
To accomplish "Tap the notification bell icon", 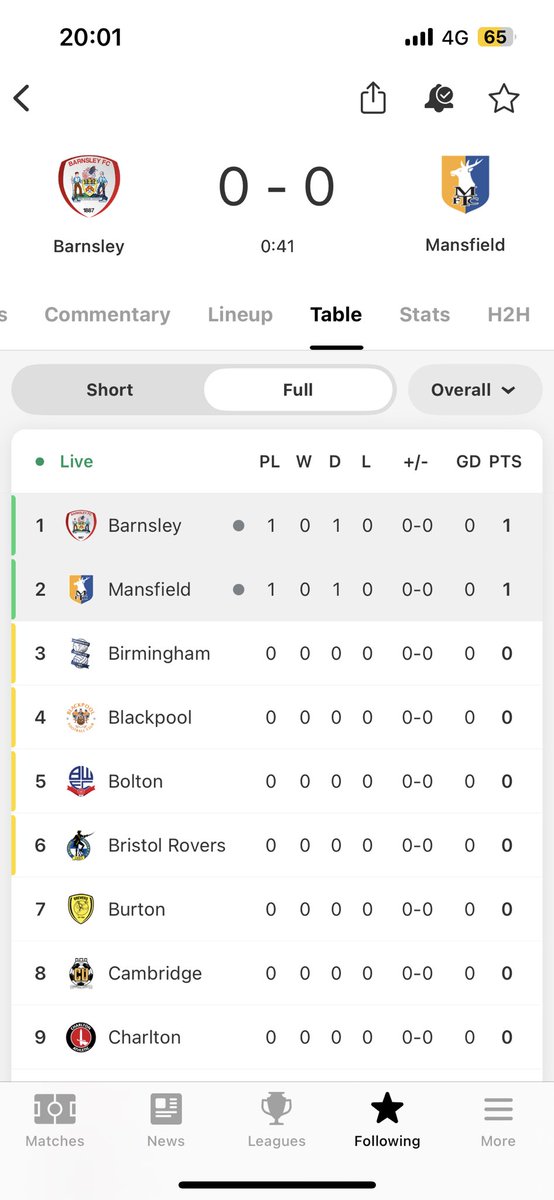I will point(438,98).
